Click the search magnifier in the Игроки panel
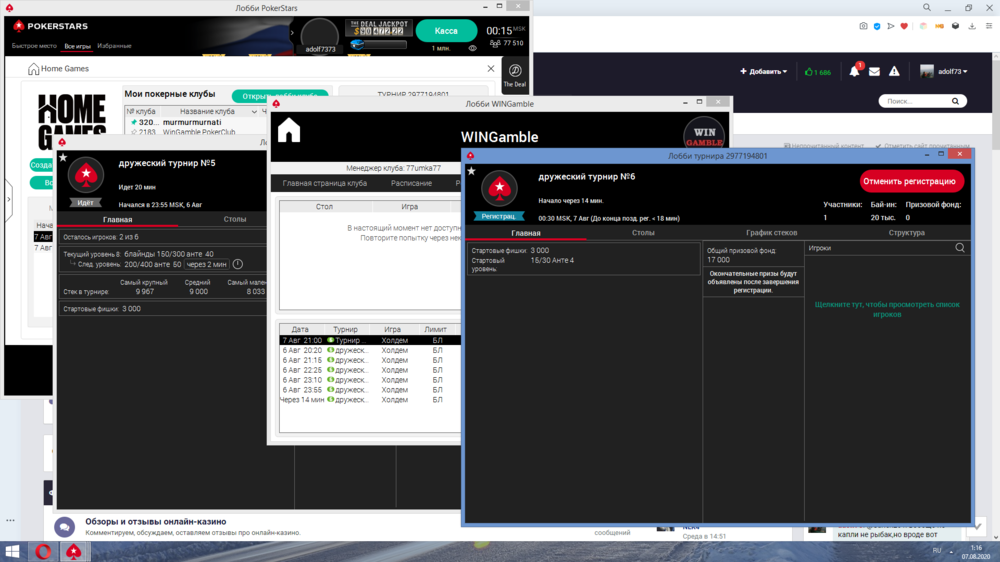Image resolution: width=1000 pixels, height=562 pixels. tap(960, 248)
